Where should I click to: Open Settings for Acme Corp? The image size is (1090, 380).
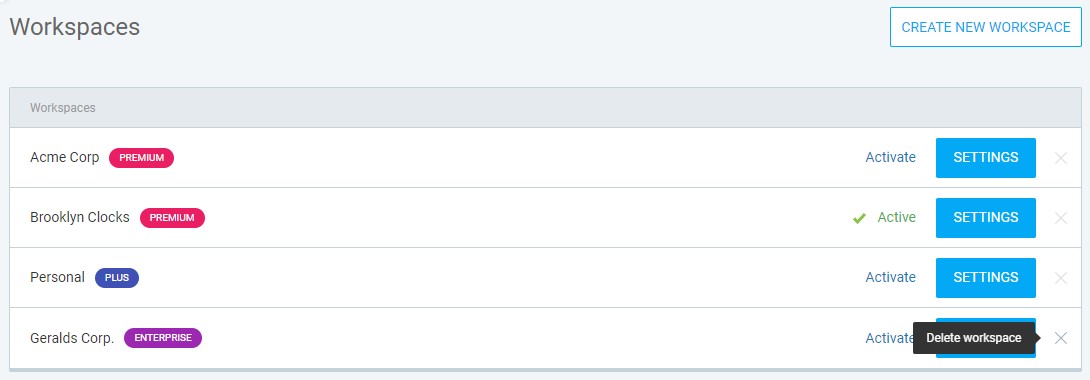click(986, 158)
